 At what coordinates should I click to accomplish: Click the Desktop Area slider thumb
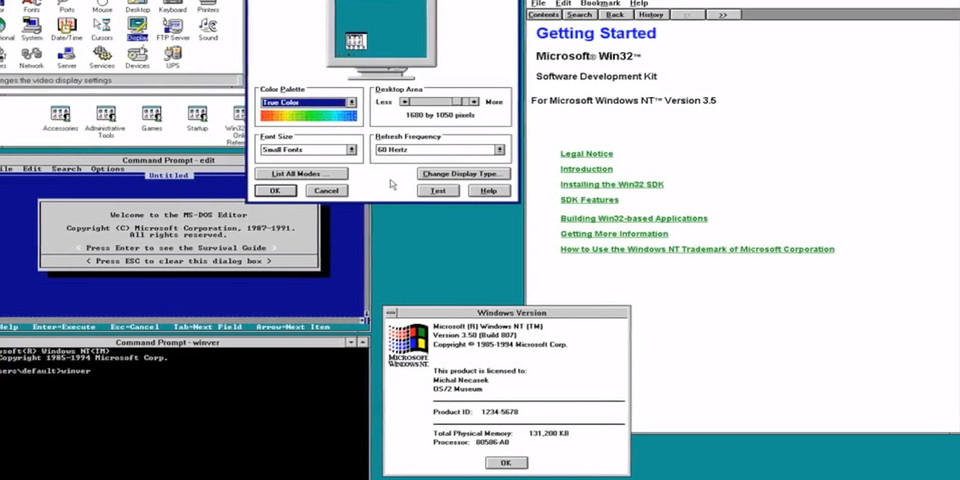pos(457,102)
